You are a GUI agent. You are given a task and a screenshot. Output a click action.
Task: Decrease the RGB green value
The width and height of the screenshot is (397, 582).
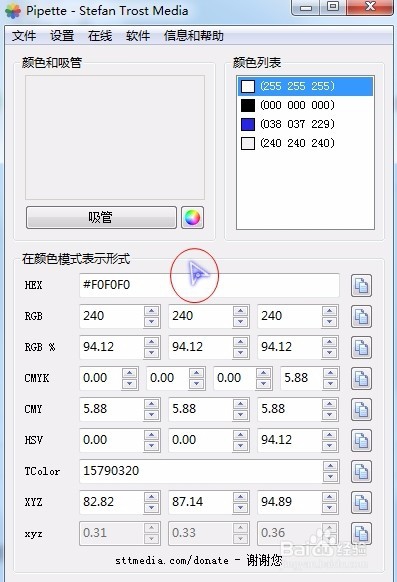[x=240, y=322]
